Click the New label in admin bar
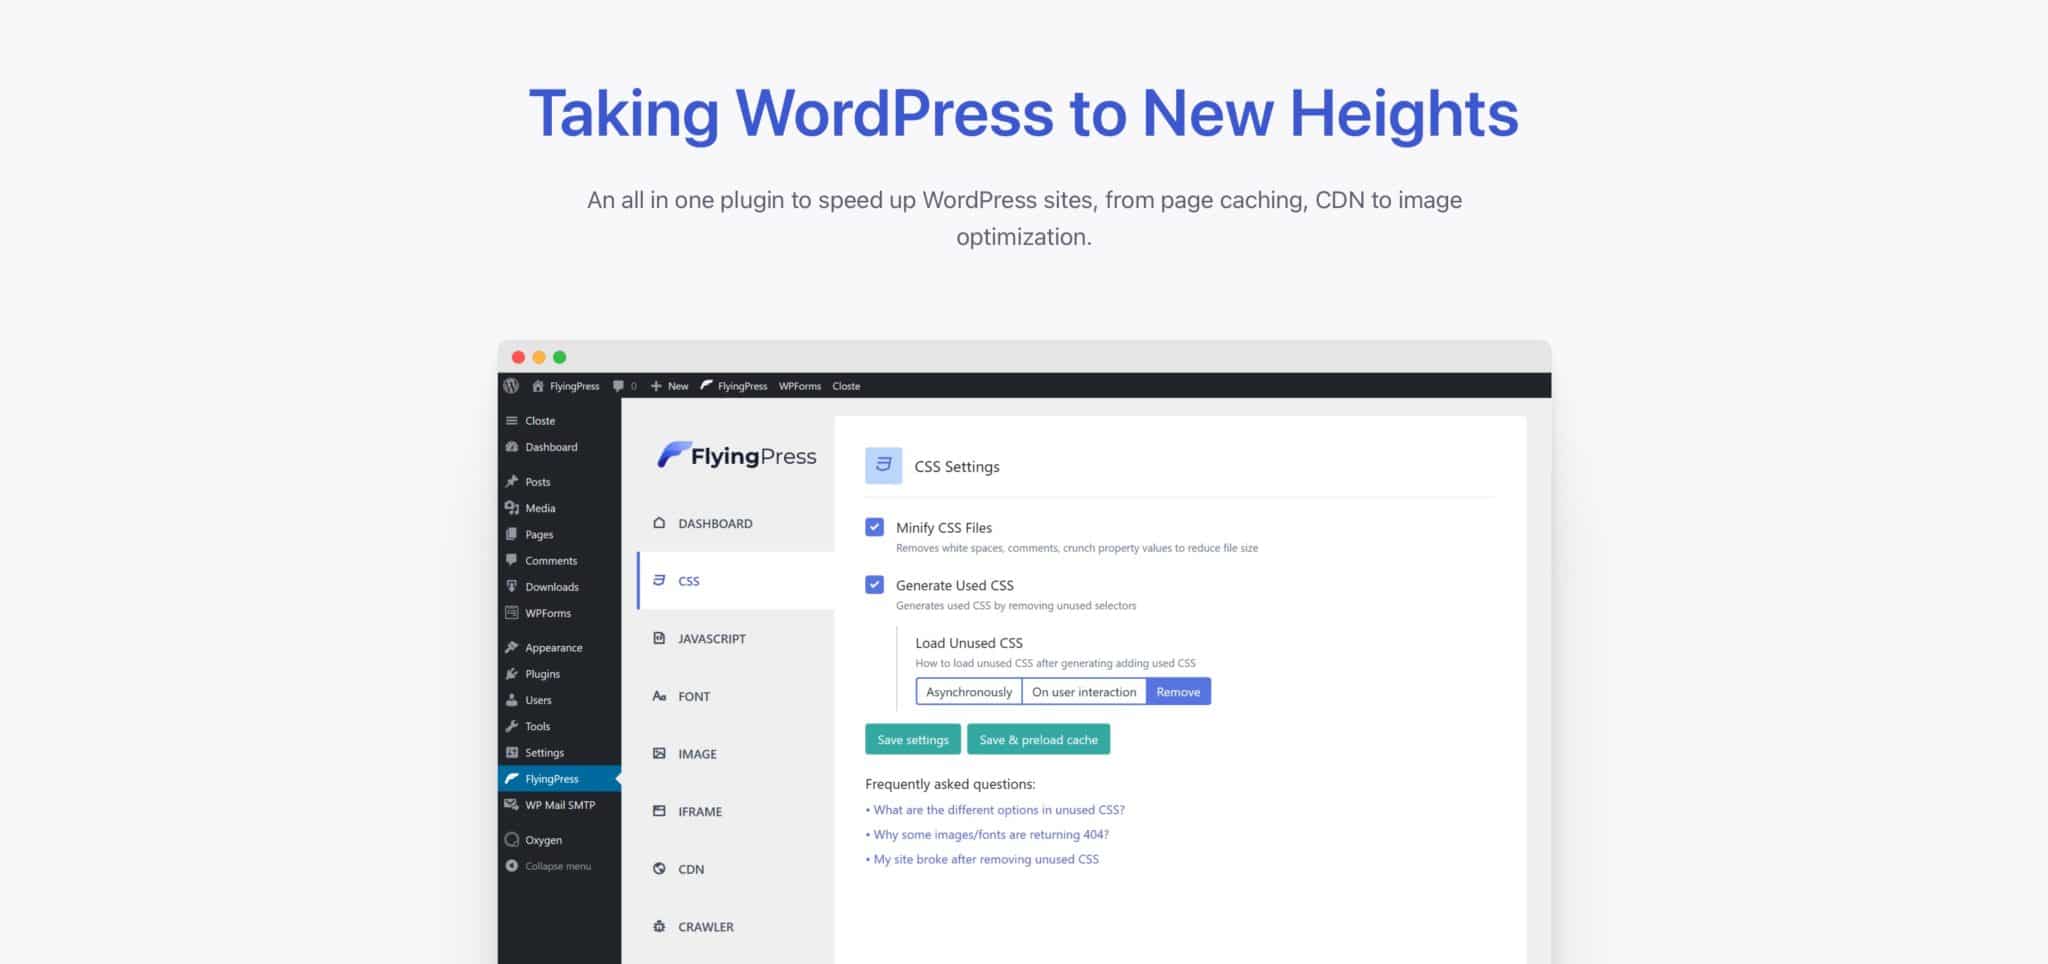This screenshot has height=964, width=2048. pyautogui.click(x=678, y=386)
